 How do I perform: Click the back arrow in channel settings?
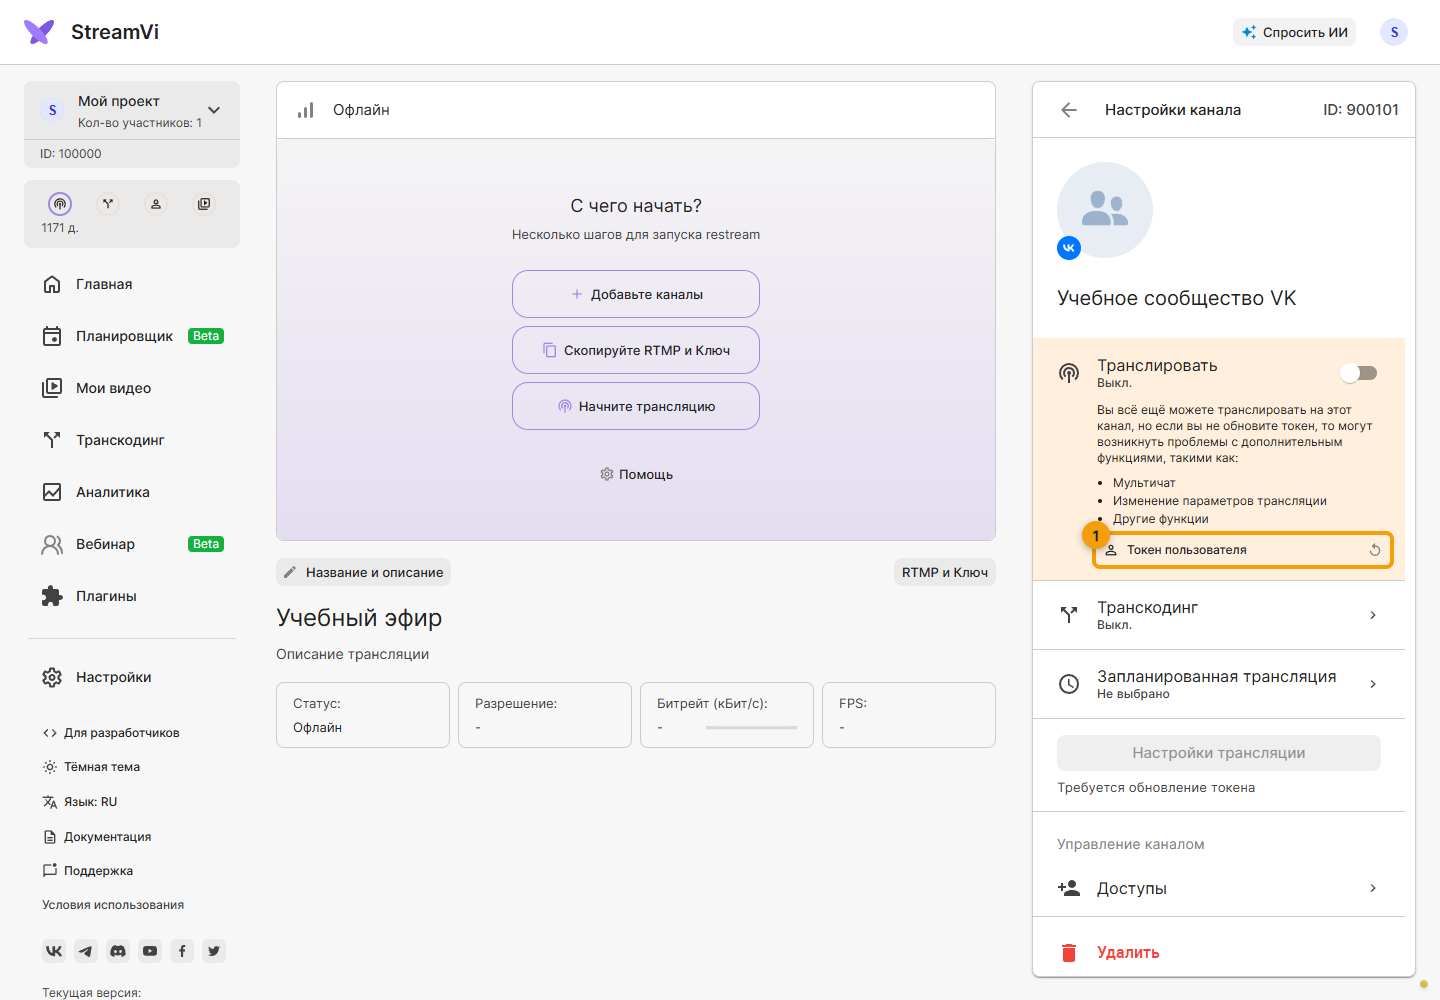point(1069,110)
